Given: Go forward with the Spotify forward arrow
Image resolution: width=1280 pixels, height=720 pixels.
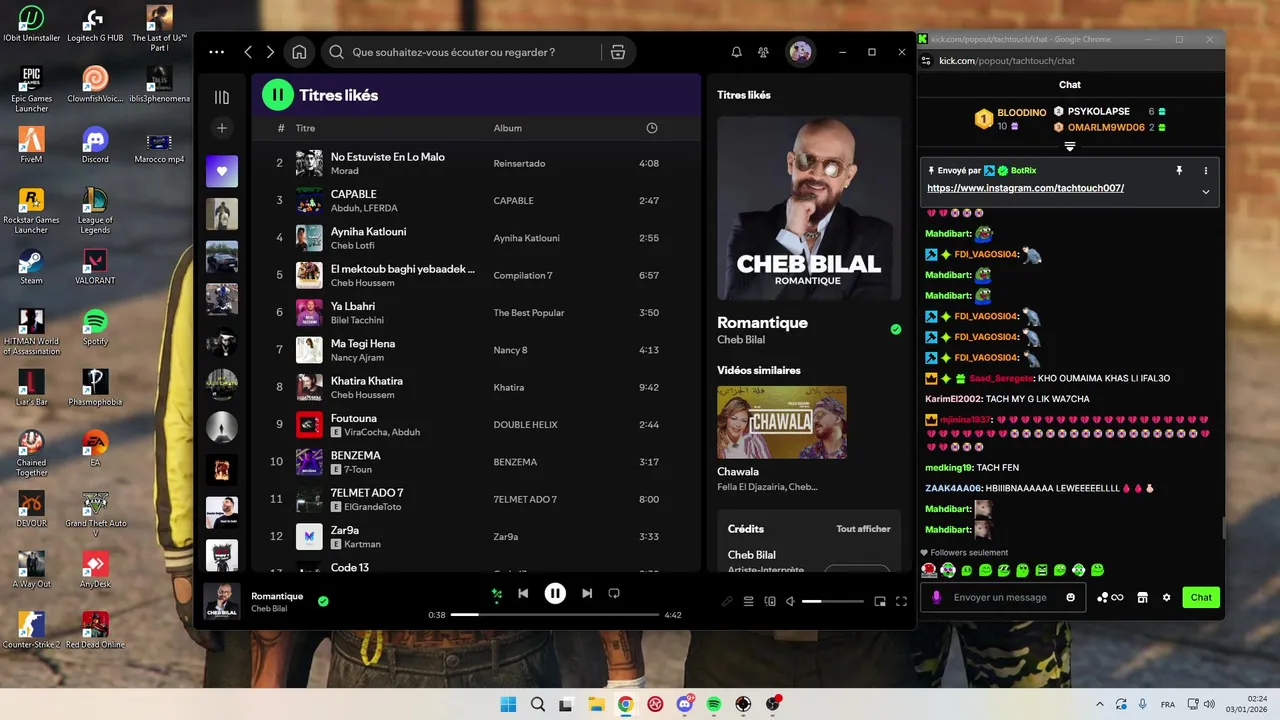Looking at the screenshot, I should pos(270,52).
